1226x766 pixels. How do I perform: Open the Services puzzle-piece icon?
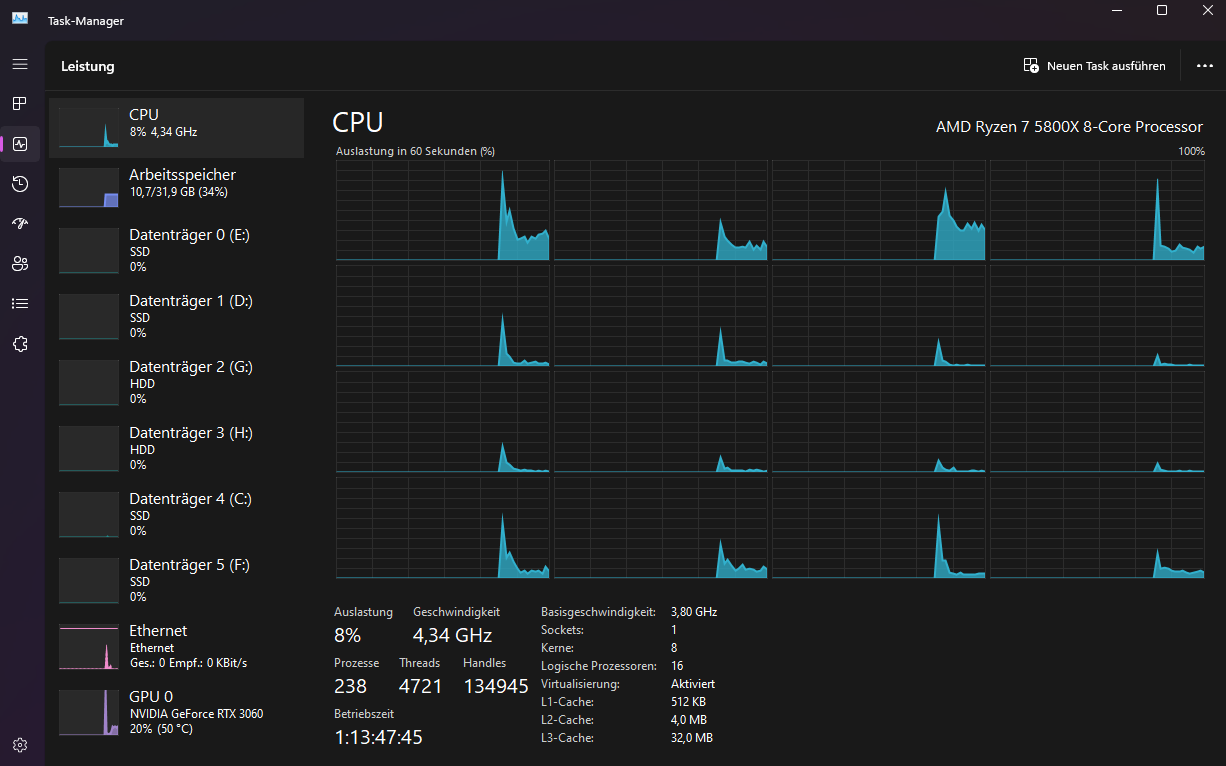pyautogui.click(x=20, y=344)
